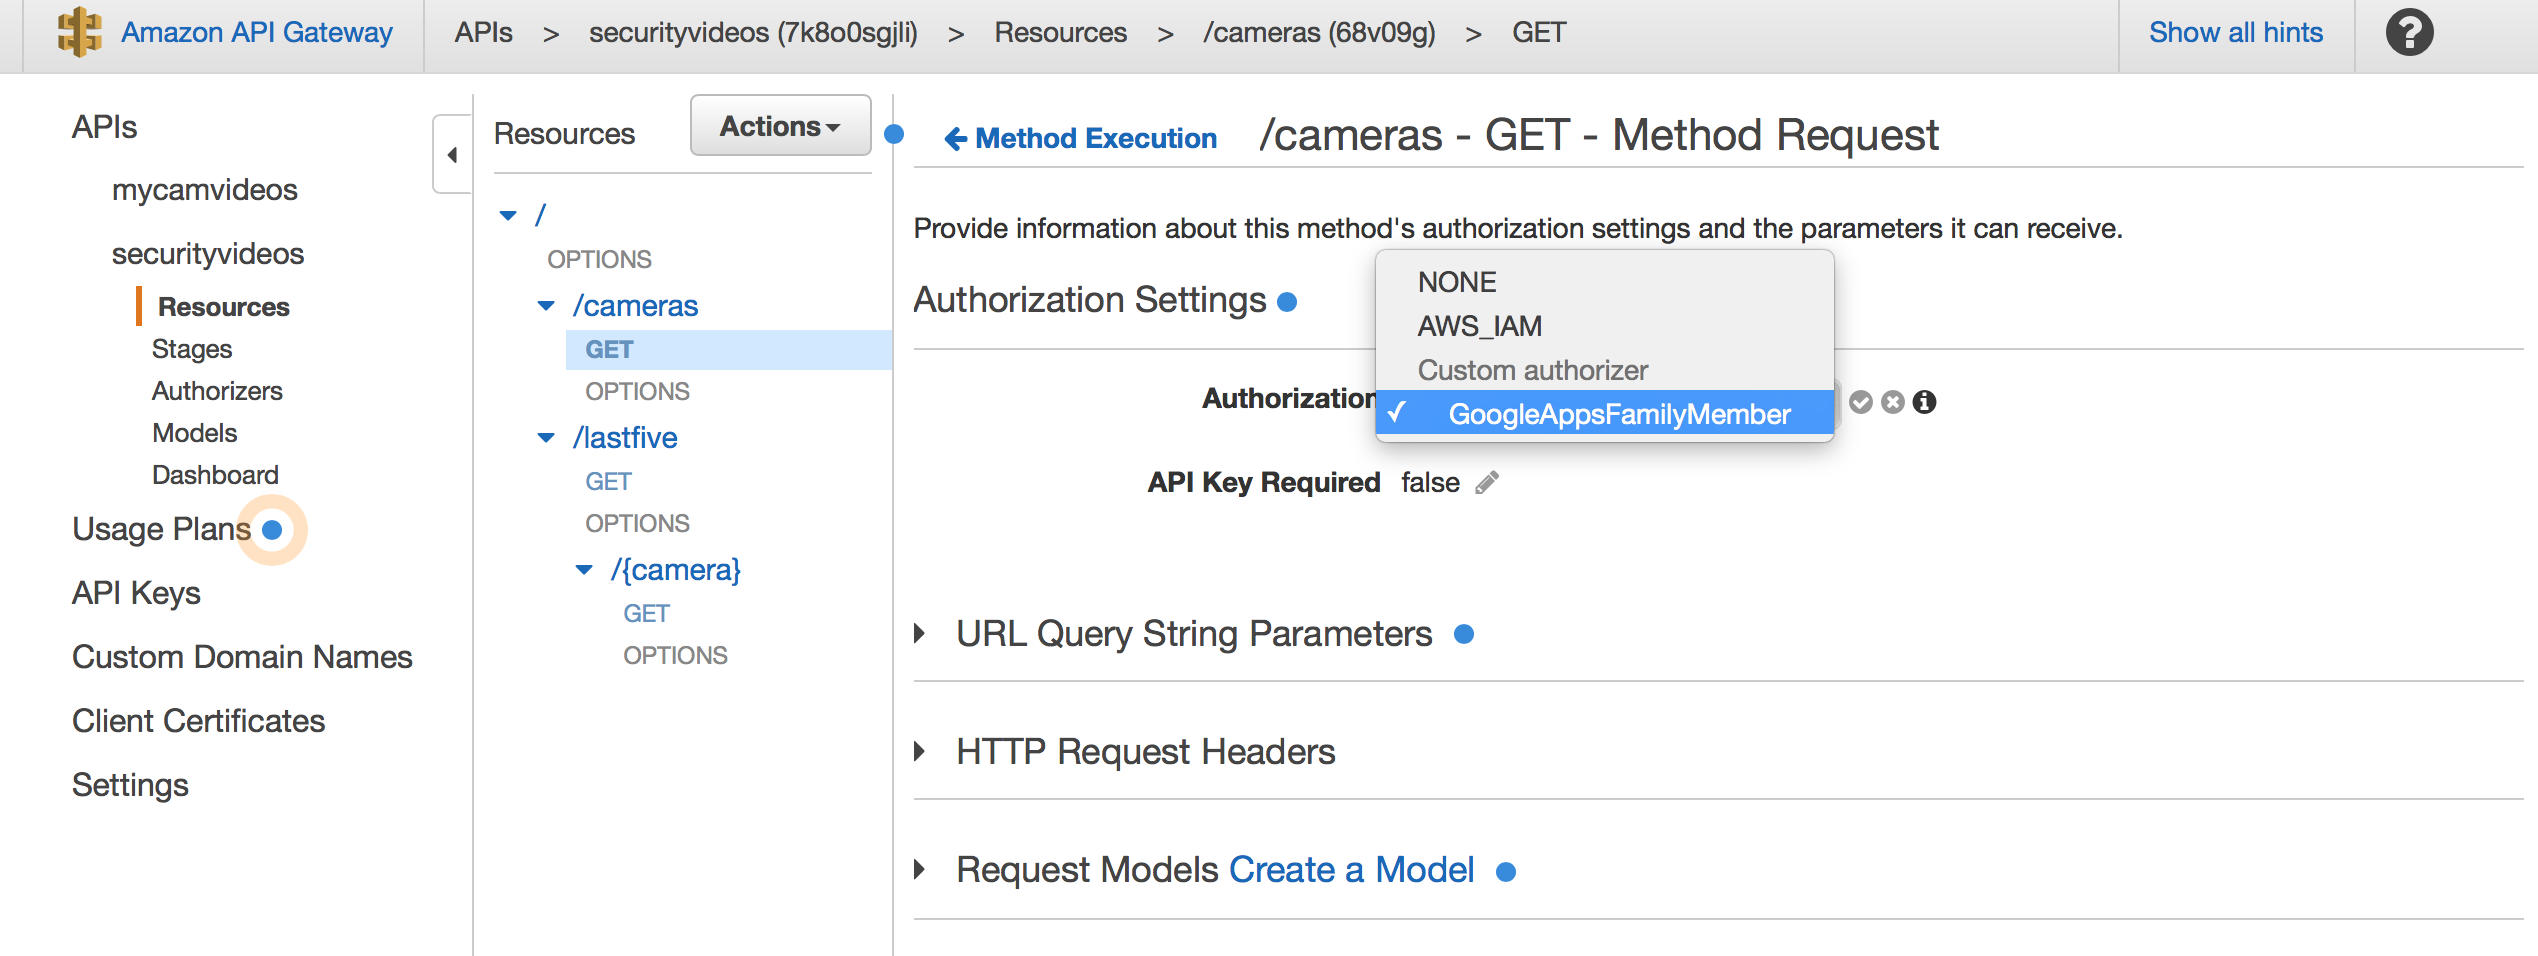Confirm authorization with the checkmark icon

point(1861,402)
